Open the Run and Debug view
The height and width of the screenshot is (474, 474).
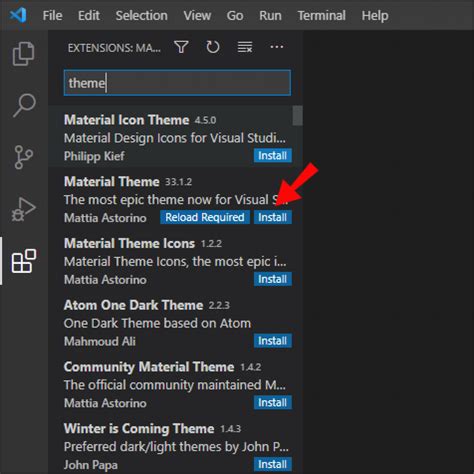click(x=24, y=209)
